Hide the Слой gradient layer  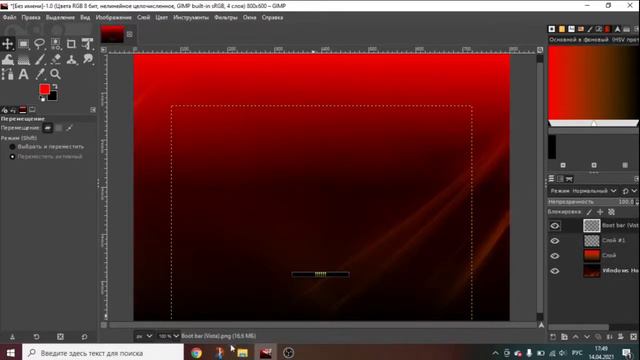pos(554,256)
